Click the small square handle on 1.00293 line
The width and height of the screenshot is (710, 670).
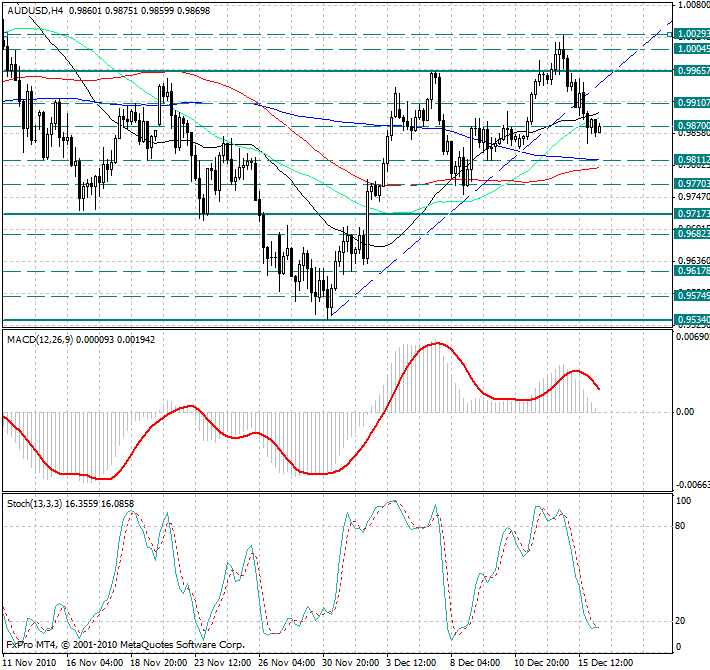tap(670, 34)
